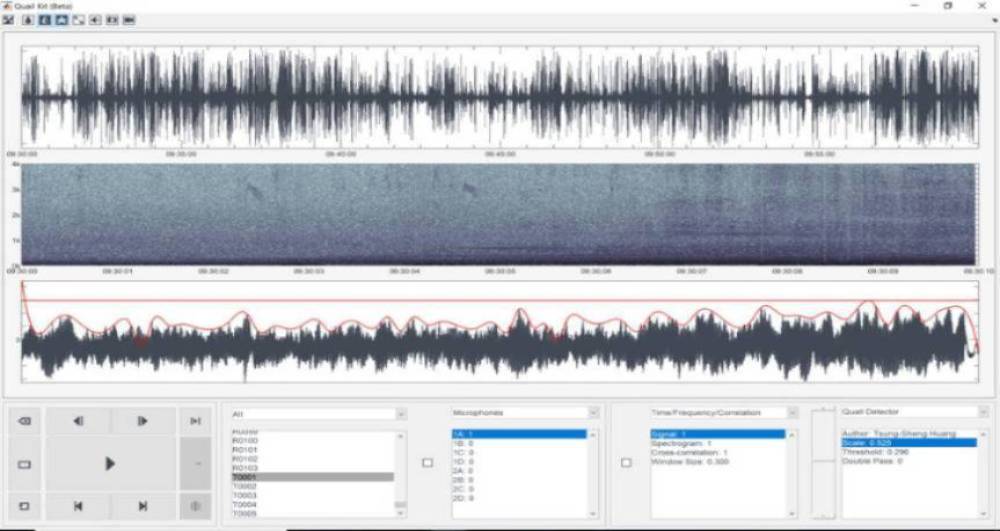Click scroll-up arrow of detector parameter list
This screenshot has height=531, width=1000.
pos(983,435)
